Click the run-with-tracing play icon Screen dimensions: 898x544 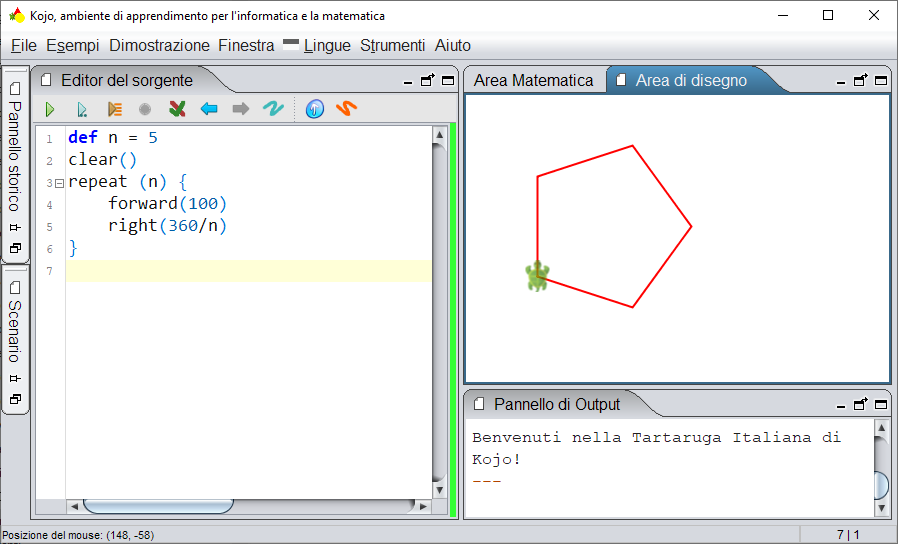(82, 109)
